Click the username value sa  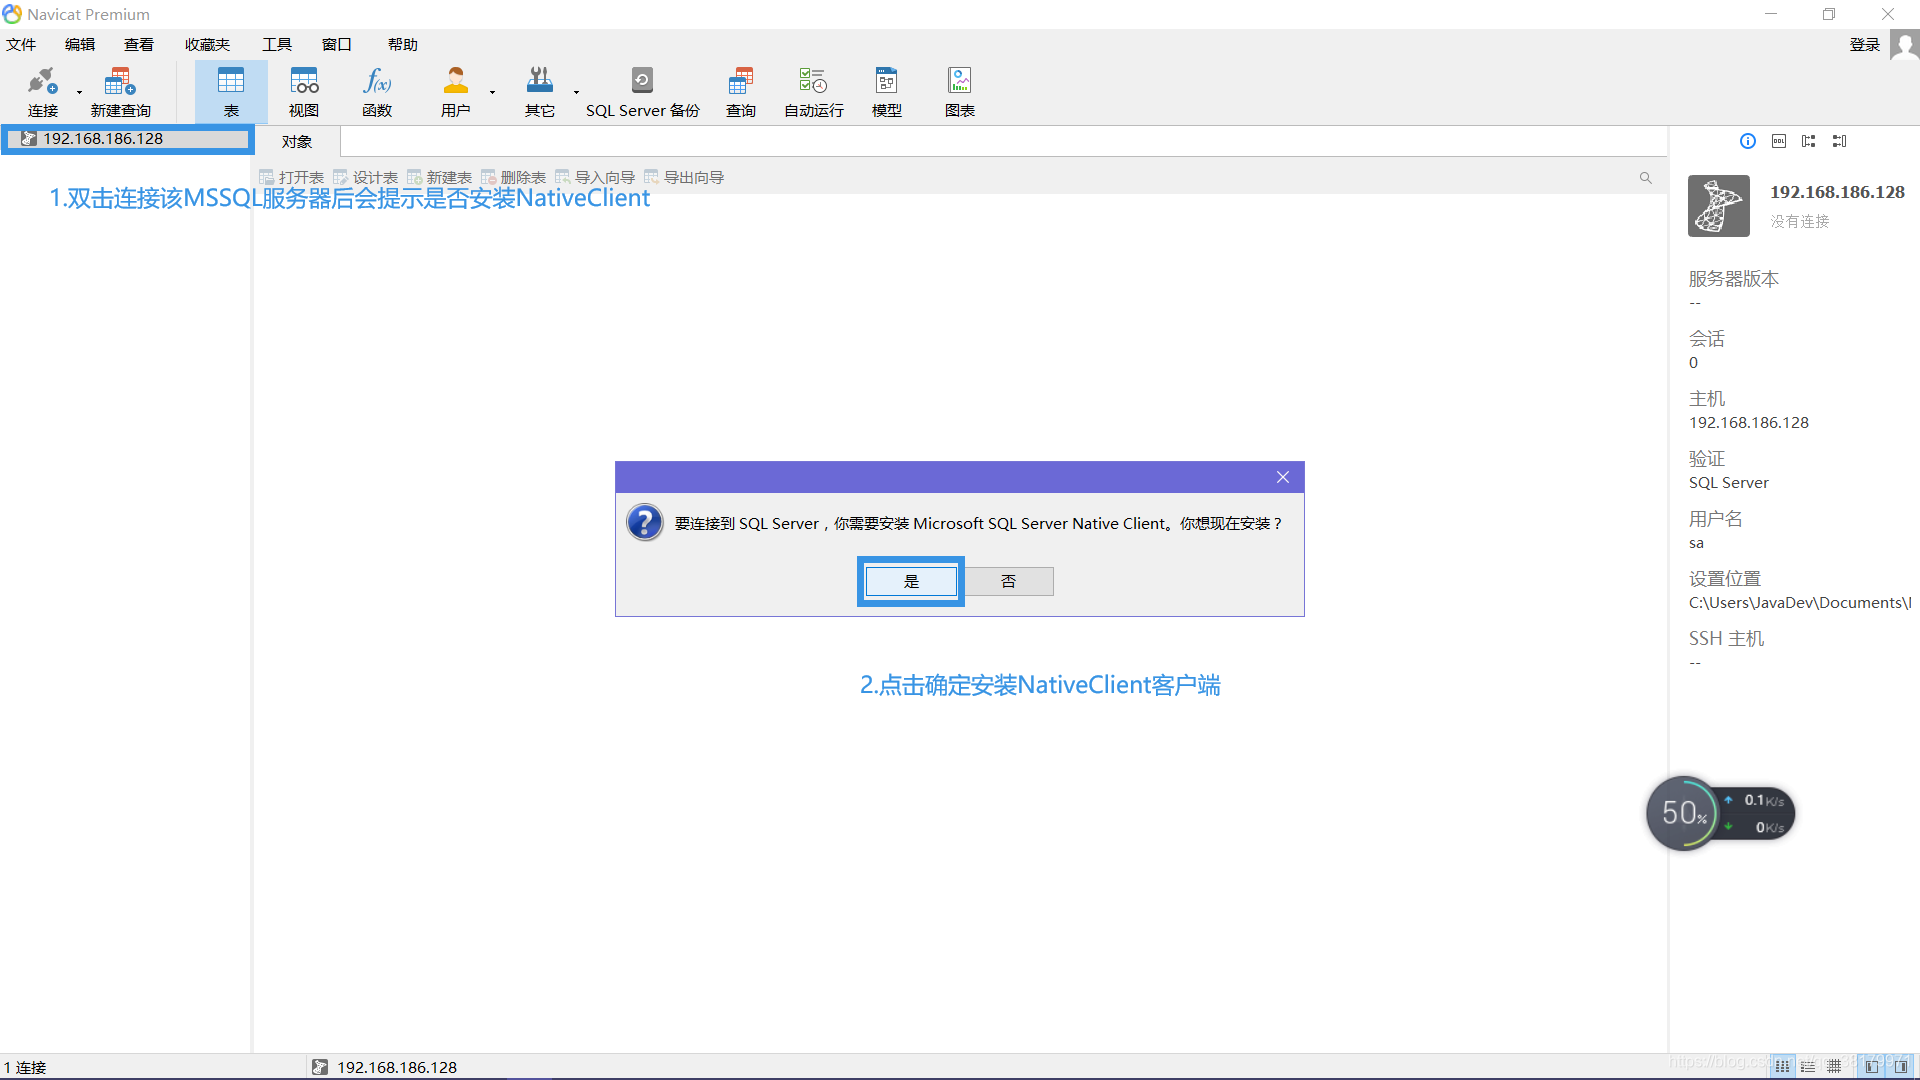(x=1696, y=543)
